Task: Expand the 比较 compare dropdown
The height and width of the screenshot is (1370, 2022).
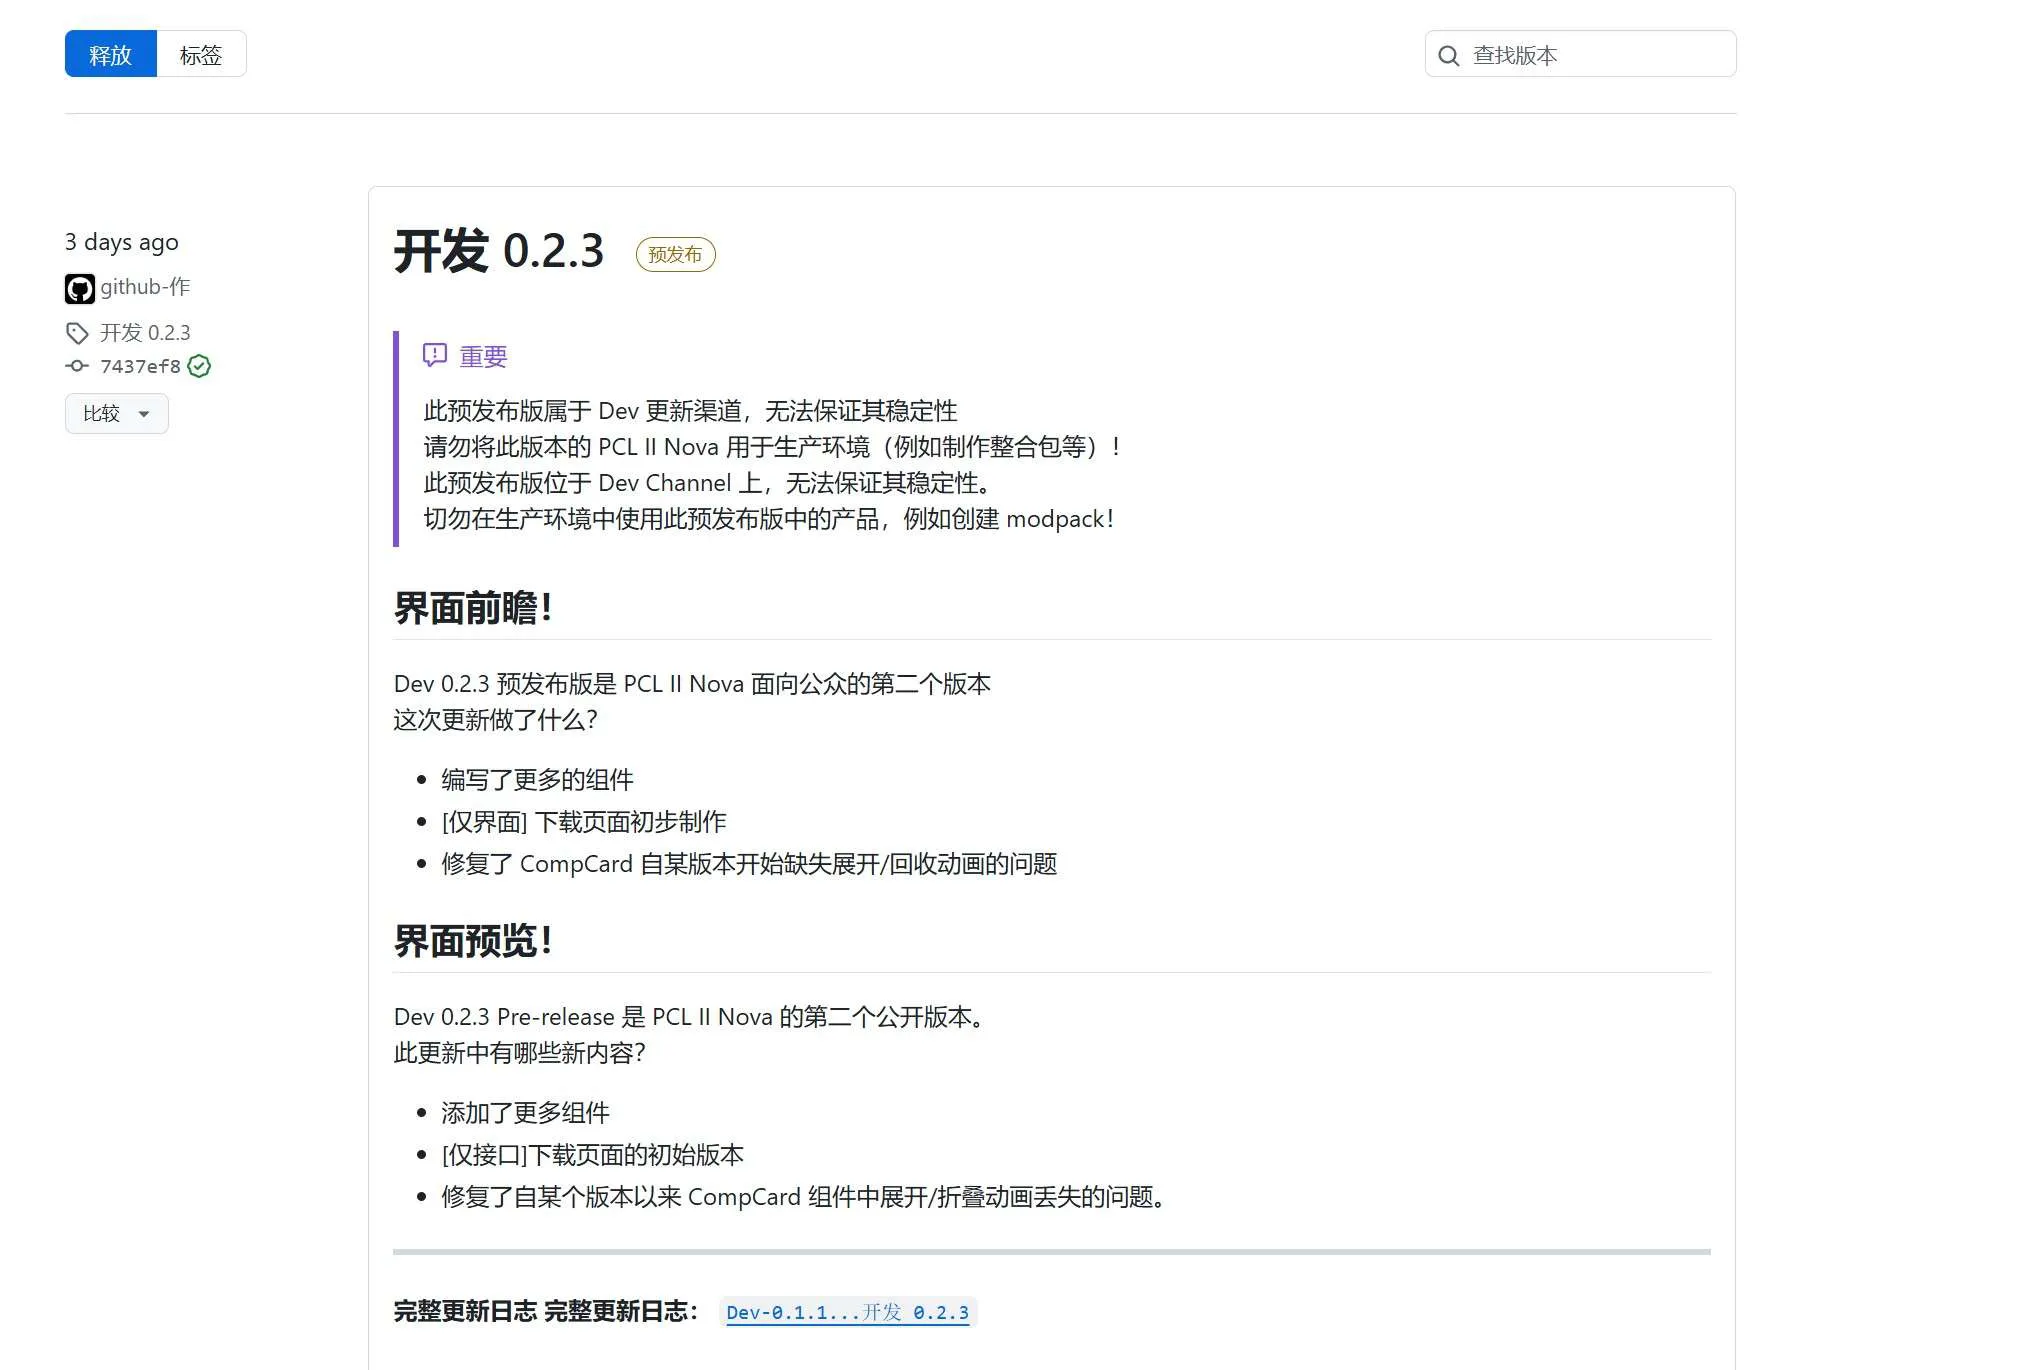Action: [x=117, y=414]
